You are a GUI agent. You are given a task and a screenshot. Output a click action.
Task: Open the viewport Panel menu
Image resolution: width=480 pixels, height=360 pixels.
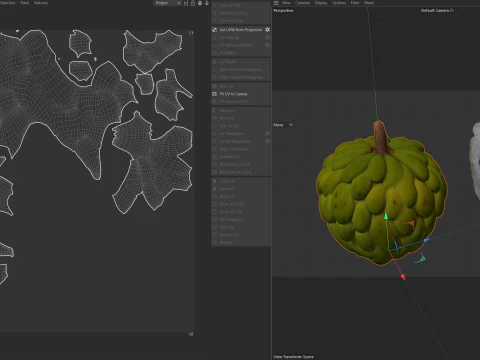(369, 3)
